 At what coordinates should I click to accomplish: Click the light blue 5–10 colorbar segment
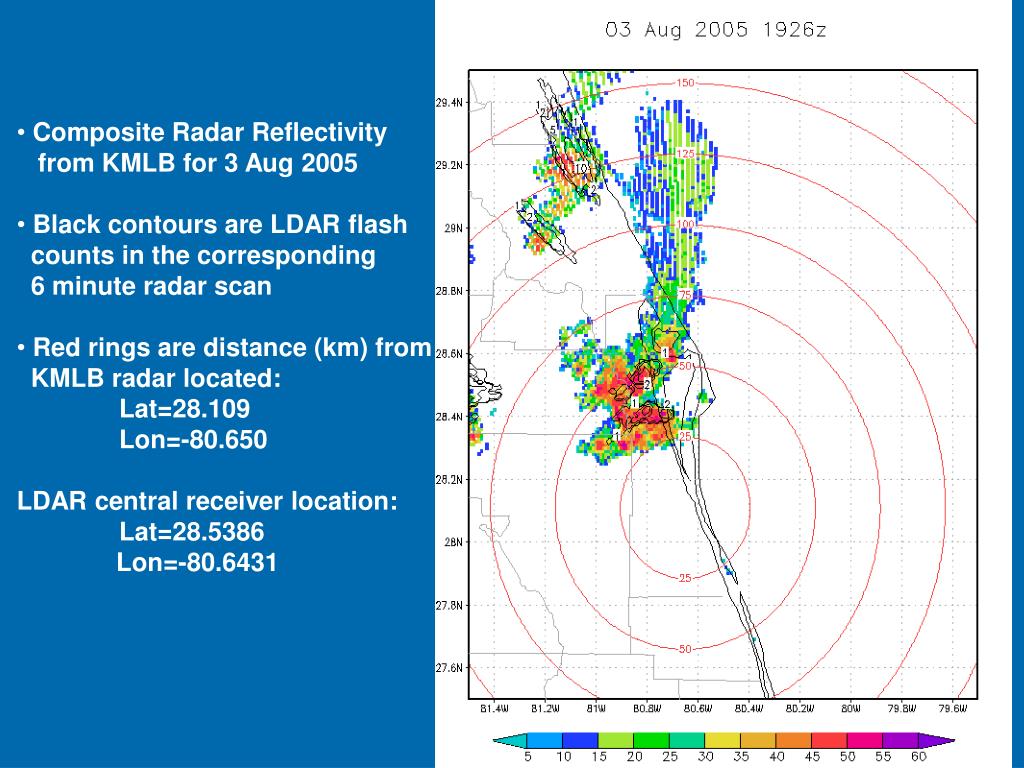545,740
